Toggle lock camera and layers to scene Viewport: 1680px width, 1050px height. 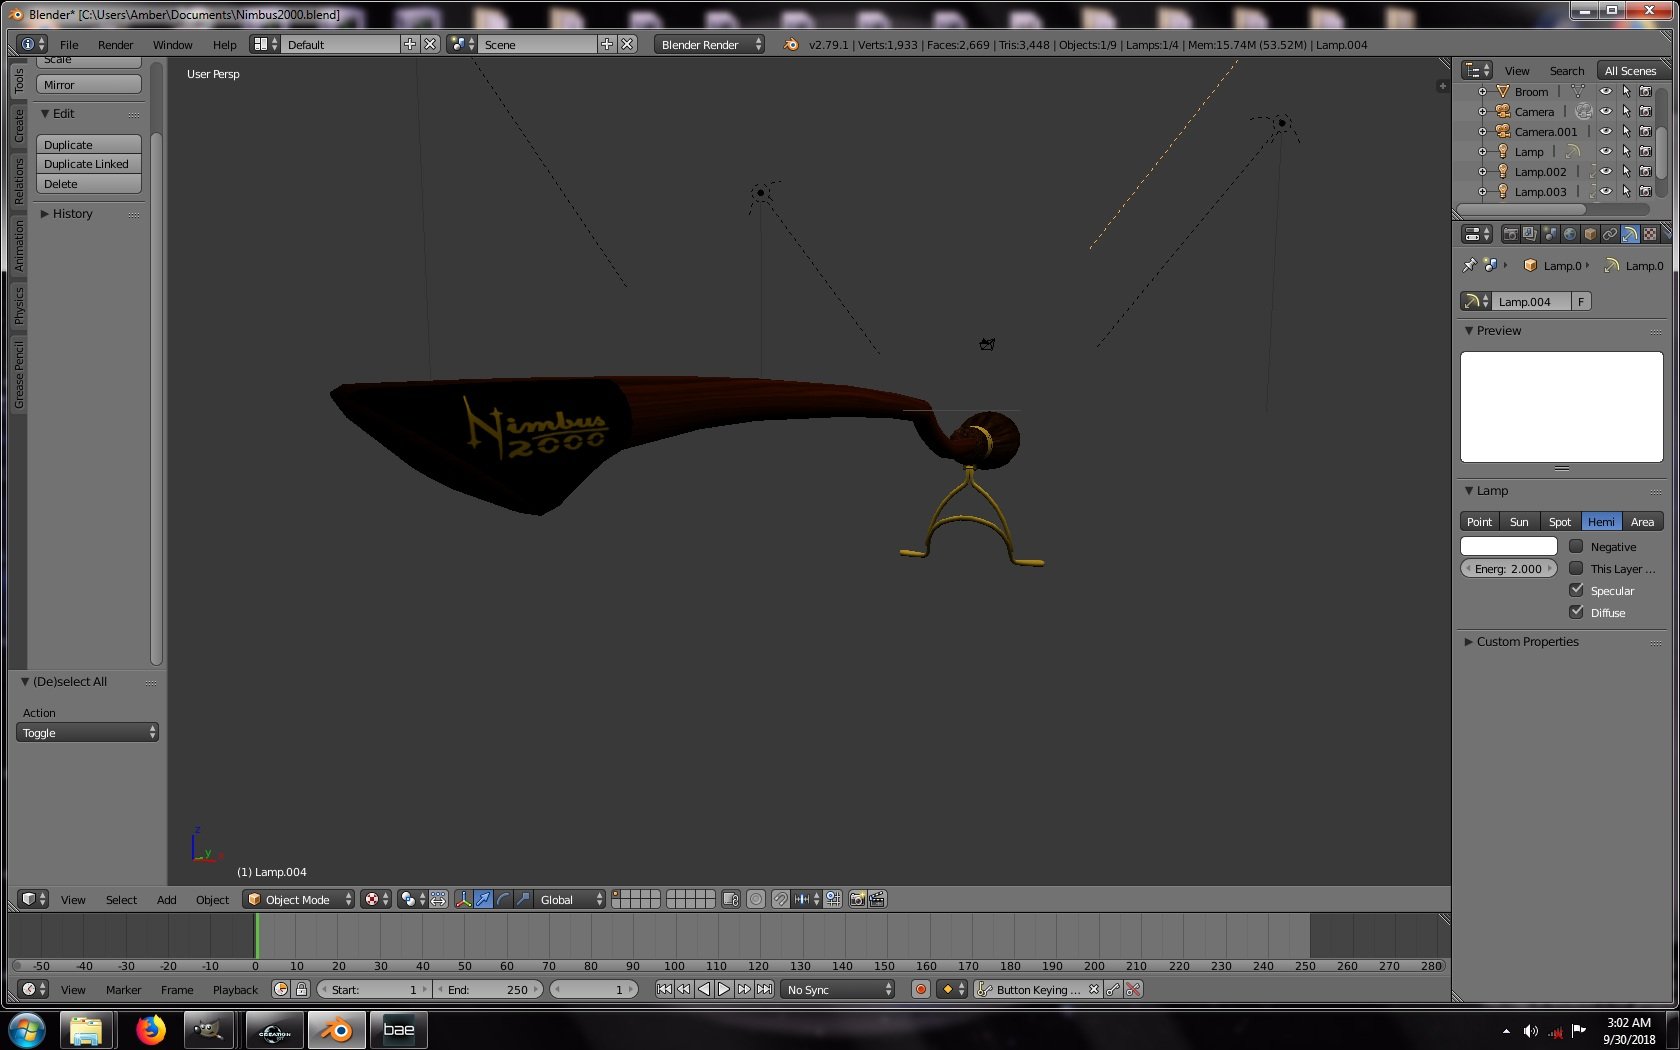pos(731,899)
